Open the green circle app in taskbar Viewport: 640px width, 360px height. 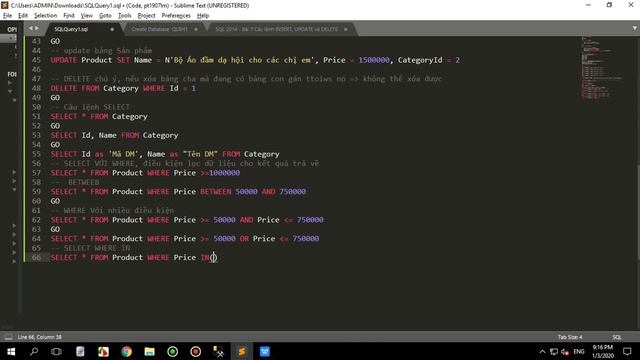(173, 351)
